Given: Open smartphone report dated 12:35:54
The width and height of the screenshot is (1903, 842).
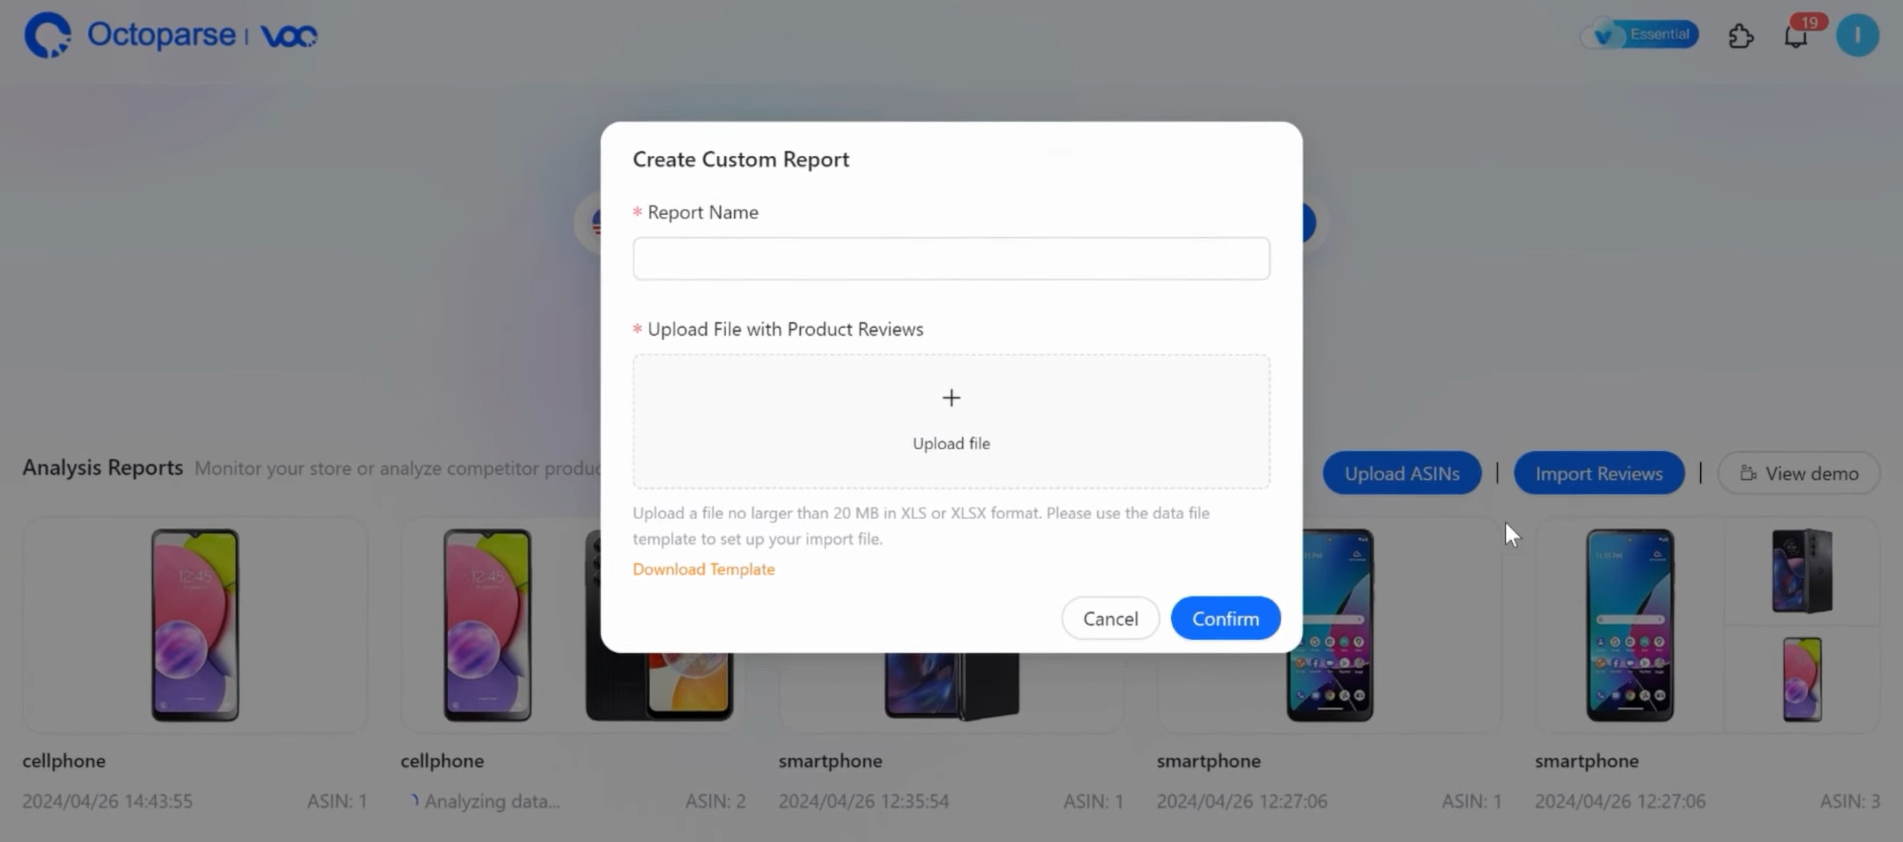Looking at the screenshot, I should click(951, 690).
